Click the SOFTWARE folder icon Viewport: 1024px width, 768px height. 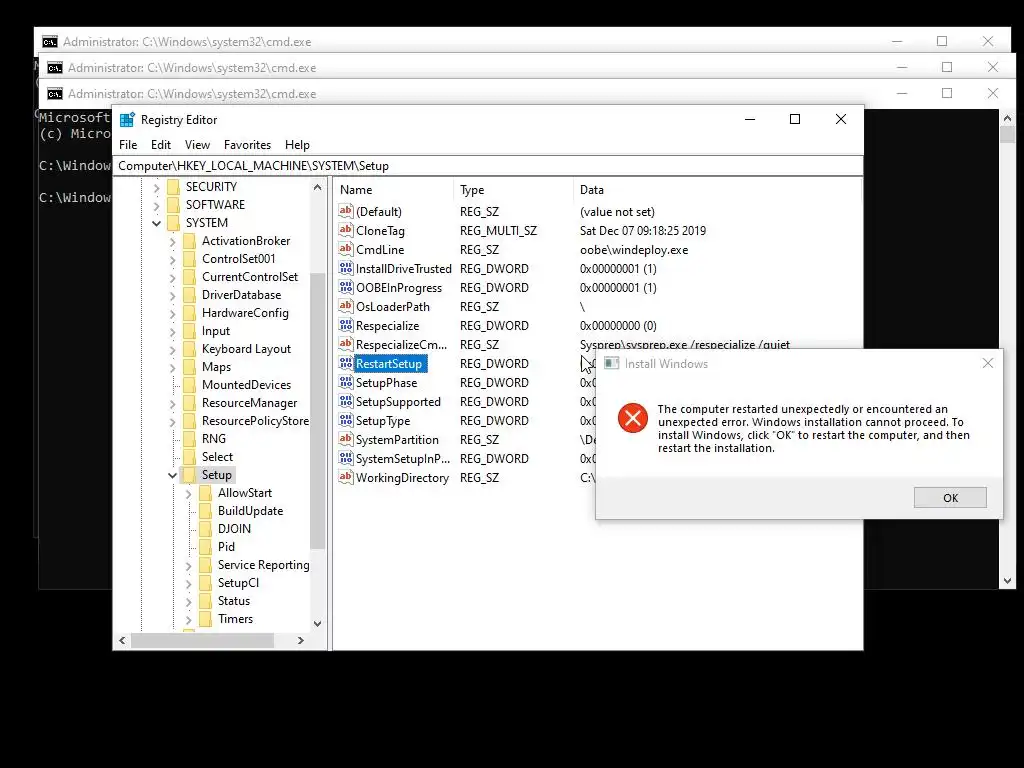173,204
